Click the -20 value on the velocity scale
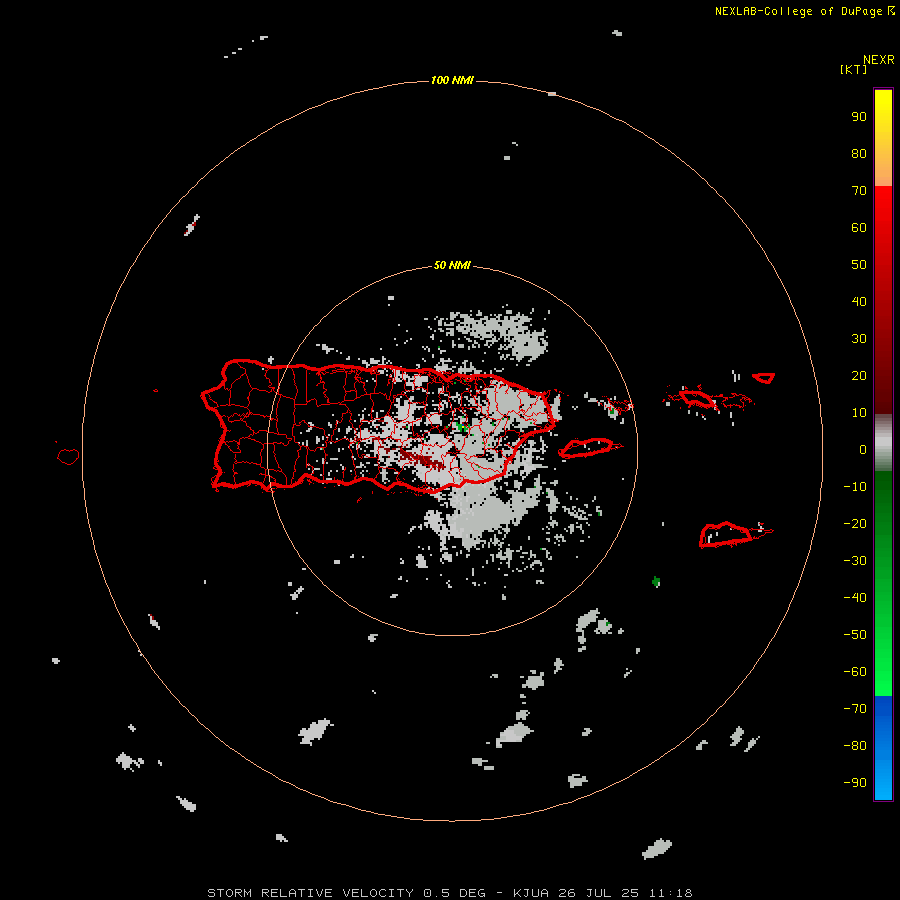Screen dimensions: 900x900 pyautogui.click(x=855, y=523)
